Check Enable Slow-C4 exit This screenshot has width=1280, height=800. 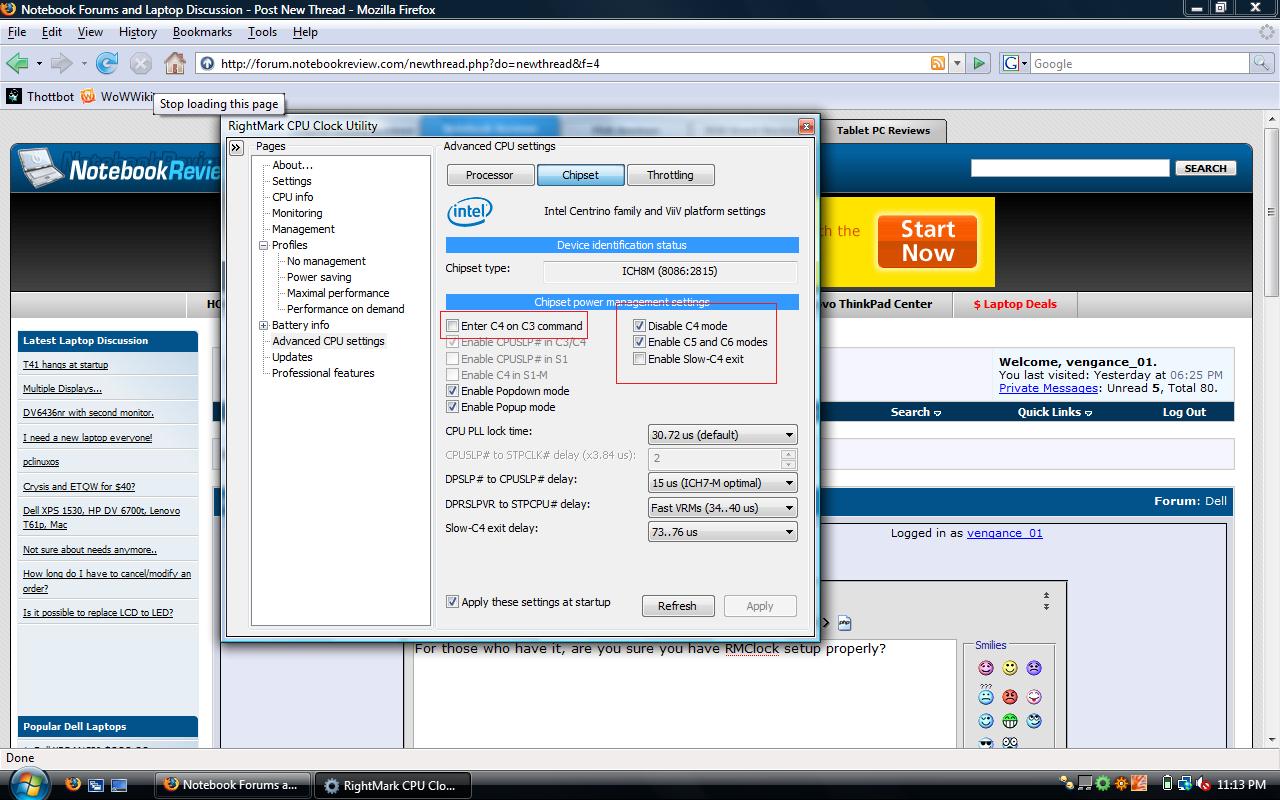click(640, 359)
